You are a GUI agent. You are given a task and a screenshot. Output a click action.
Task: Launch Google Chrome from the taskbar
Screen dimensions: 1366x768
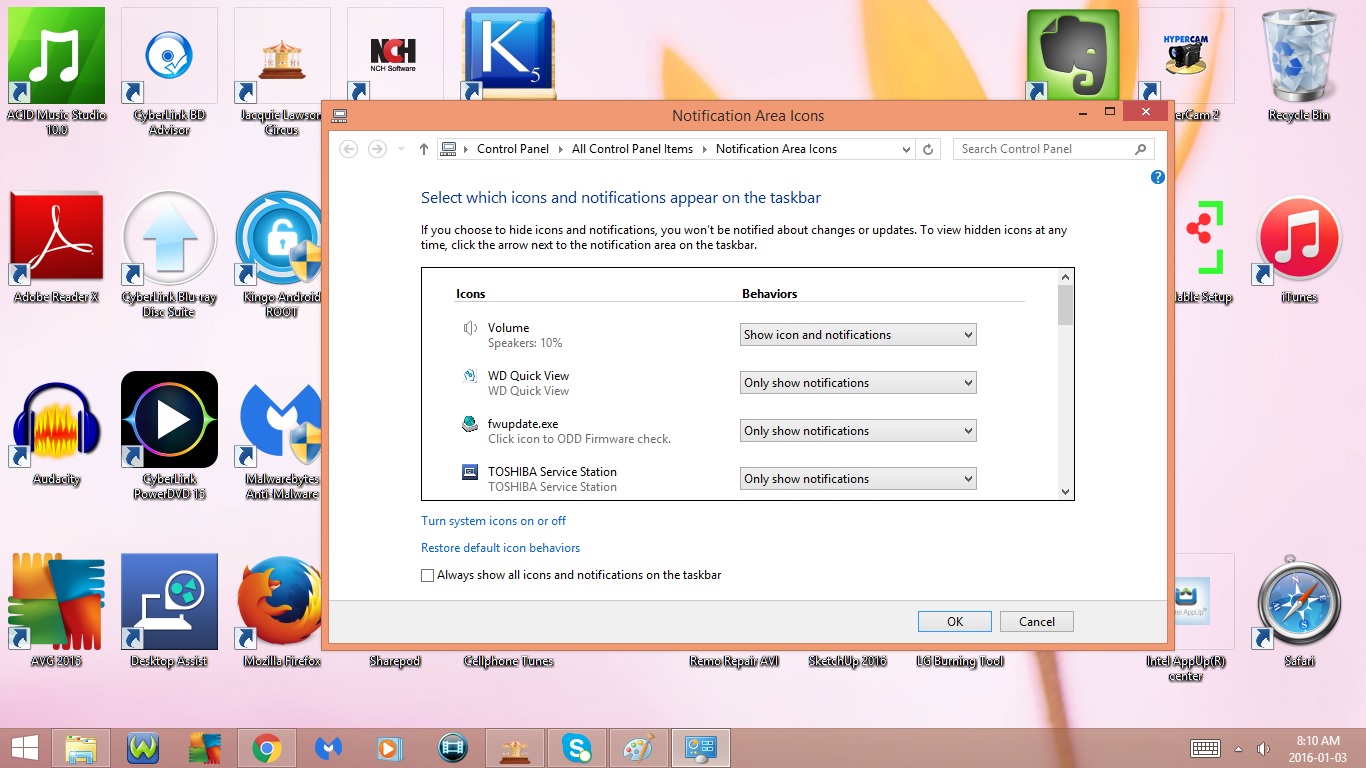click(266, 748)
